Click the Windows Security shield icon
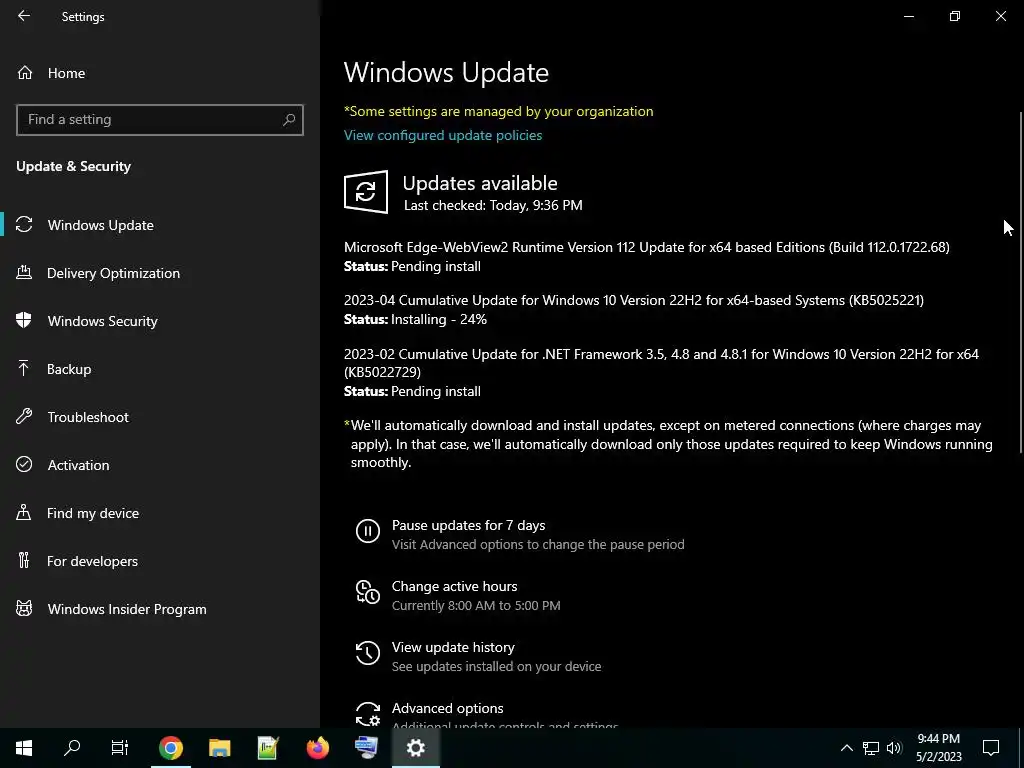The image size is (1024, 768). pyautogui.click(x=24, y=321)
